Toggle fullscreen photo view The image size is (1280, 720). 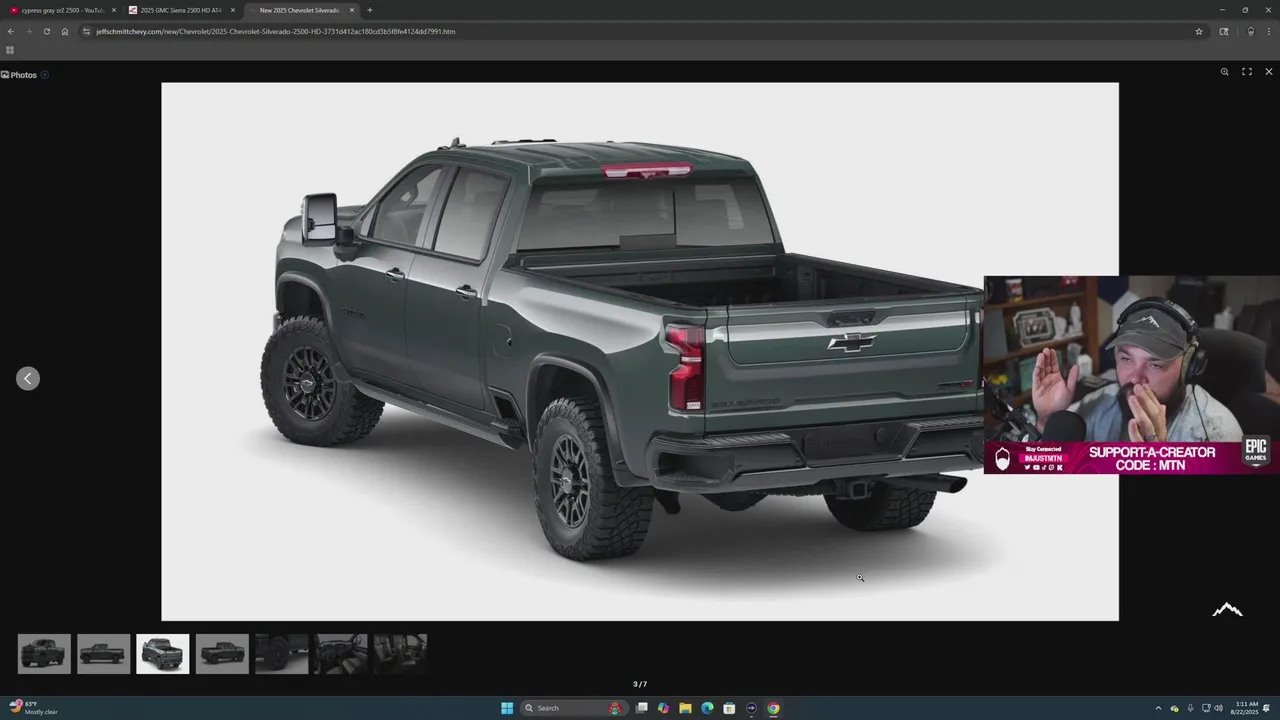pyautogui.click(x=1247, y=72)
